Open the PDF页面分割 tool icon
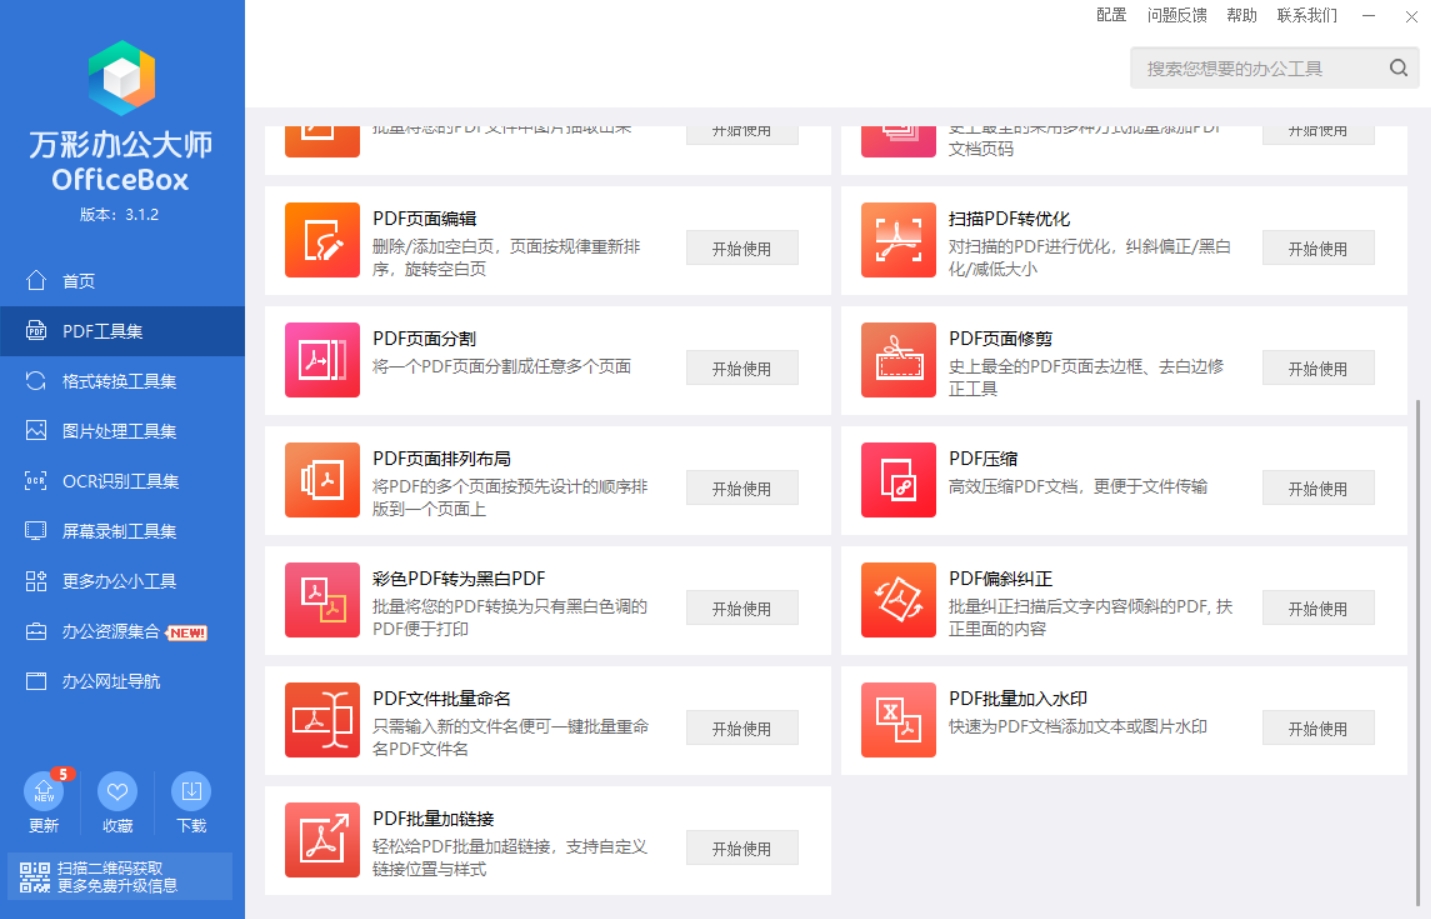The image size is (1431, 919). point(322,360)
